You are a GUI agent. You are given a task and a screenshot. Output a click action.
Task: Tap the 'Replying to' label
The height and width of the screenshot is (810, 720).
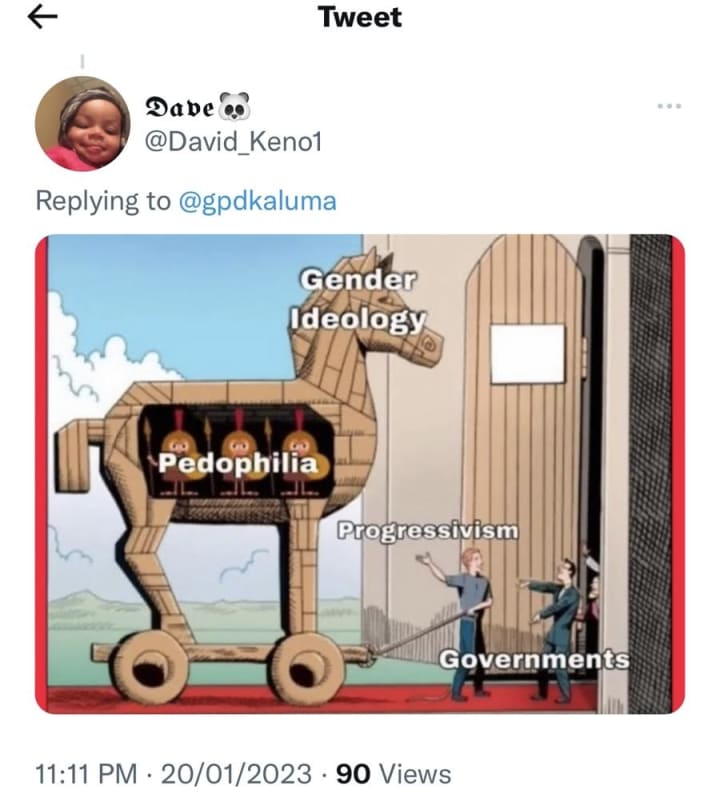pos(103,201)
